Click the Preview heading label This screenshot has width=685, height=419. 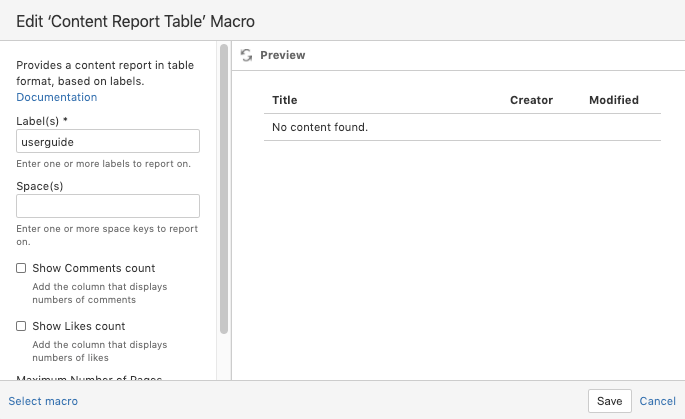pyautogui.click(x=283, y=56)
